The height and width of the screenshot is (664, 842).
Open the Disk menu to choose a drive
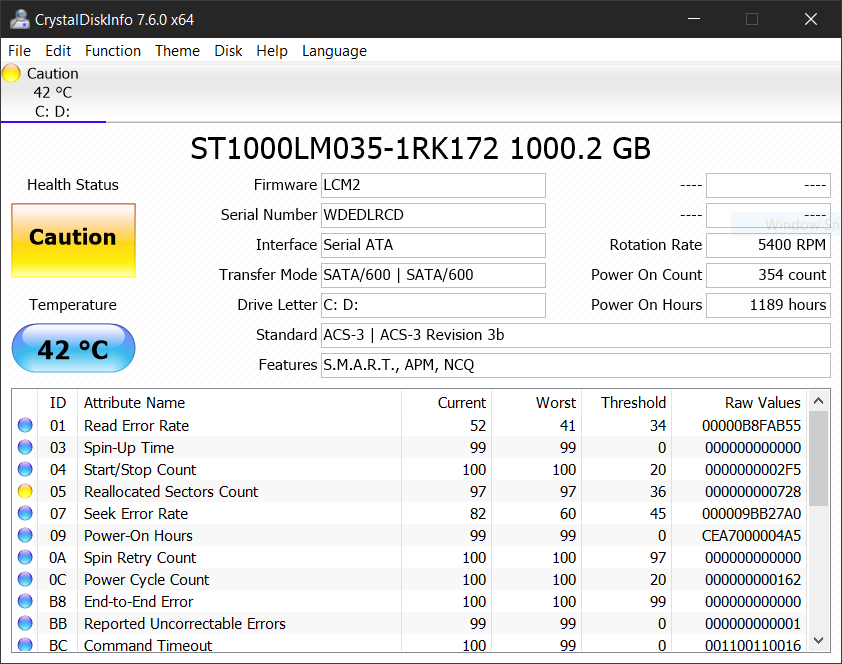pyautogui.click(x=228, y=51)
